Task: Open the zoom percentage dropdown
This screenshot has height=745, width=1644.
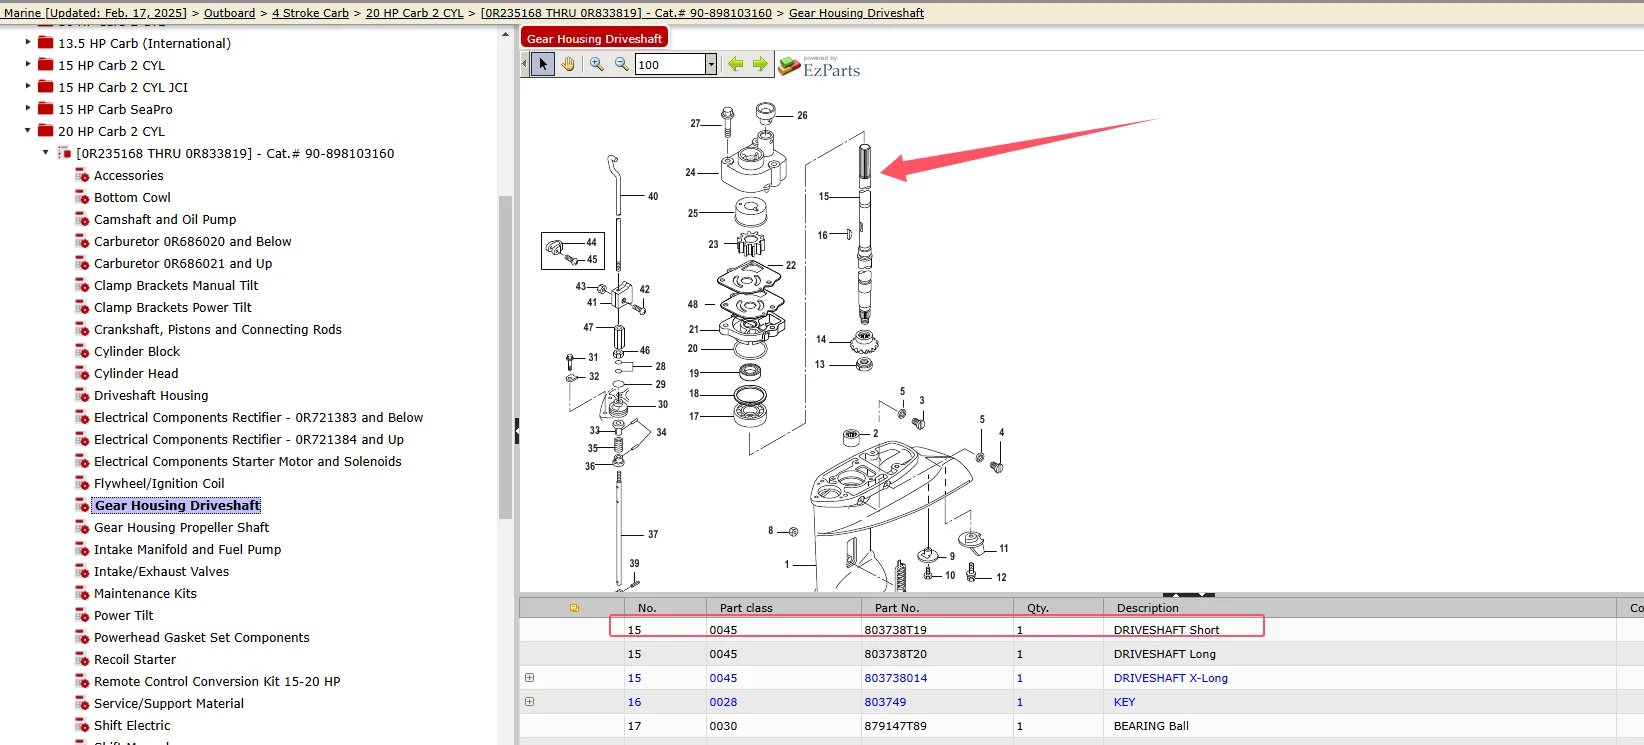Action: pos(711,64)
